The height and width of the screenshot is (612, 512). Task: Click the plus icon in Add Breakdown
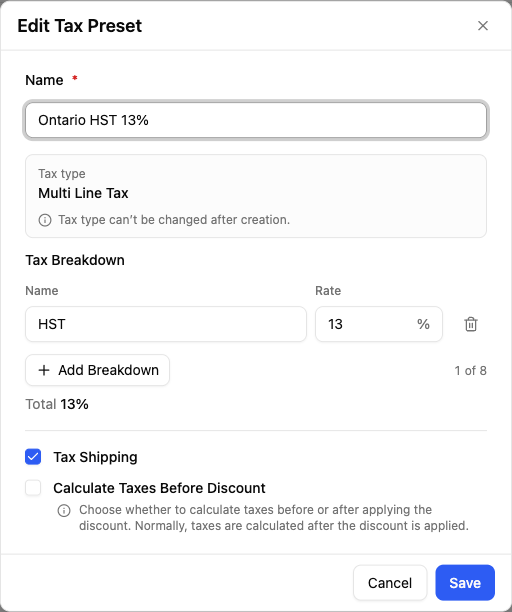(x=44, y=370)
